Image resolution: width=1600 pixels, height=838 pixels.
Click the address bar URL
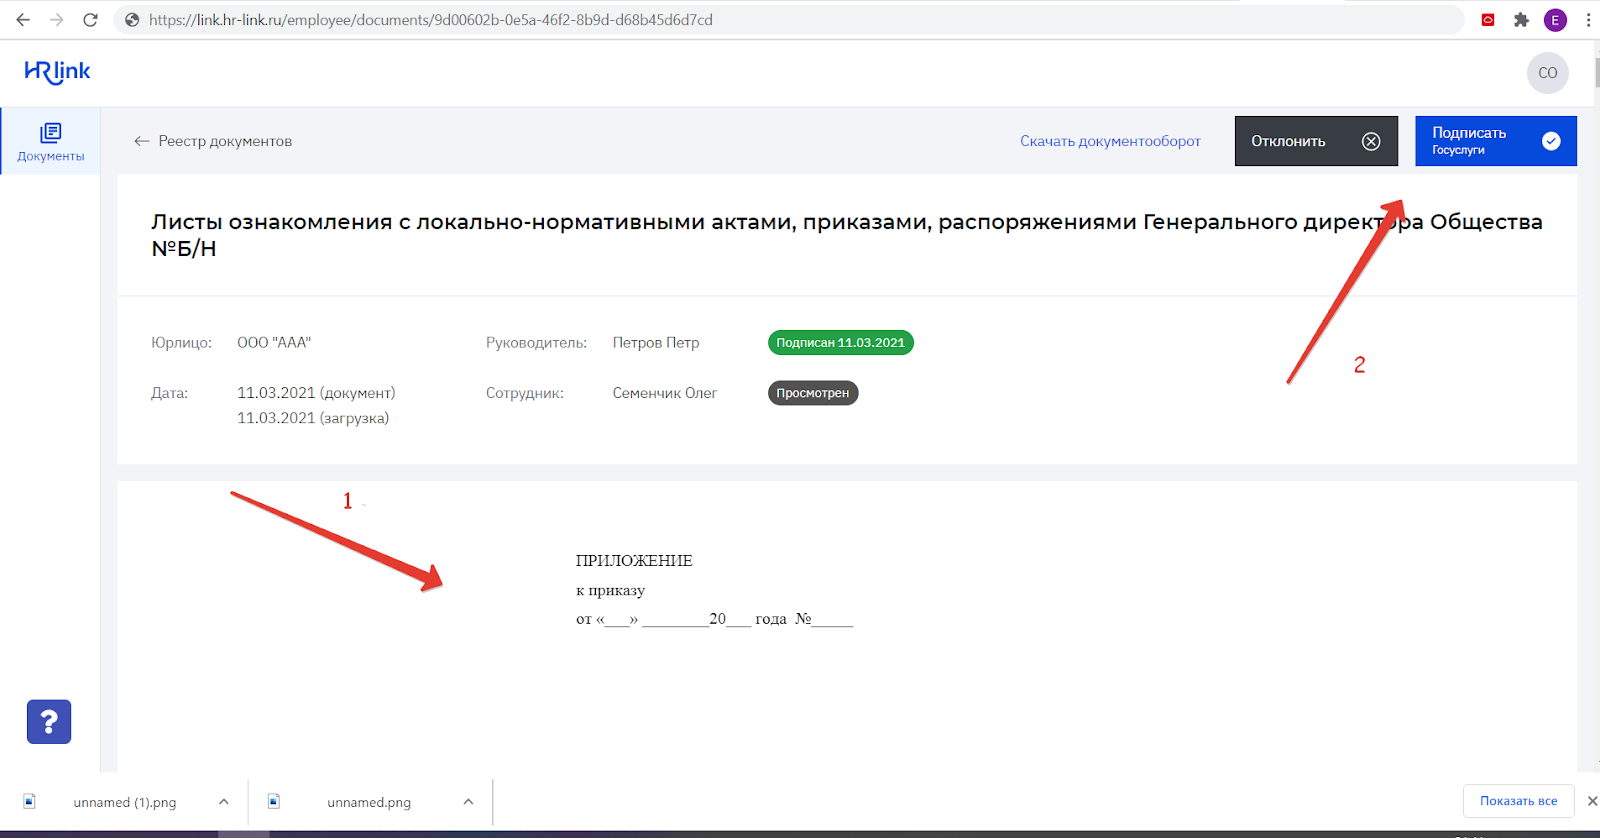(431, 20)
